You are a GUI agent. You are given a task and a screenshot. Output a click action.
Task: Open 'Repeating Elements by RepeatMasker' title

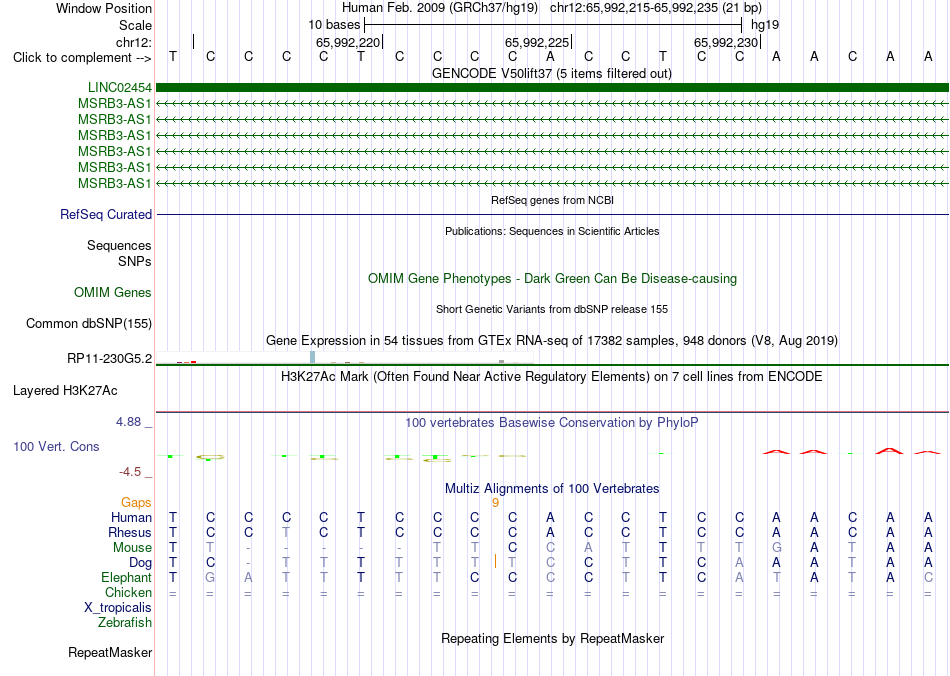[x=552, y=638]
